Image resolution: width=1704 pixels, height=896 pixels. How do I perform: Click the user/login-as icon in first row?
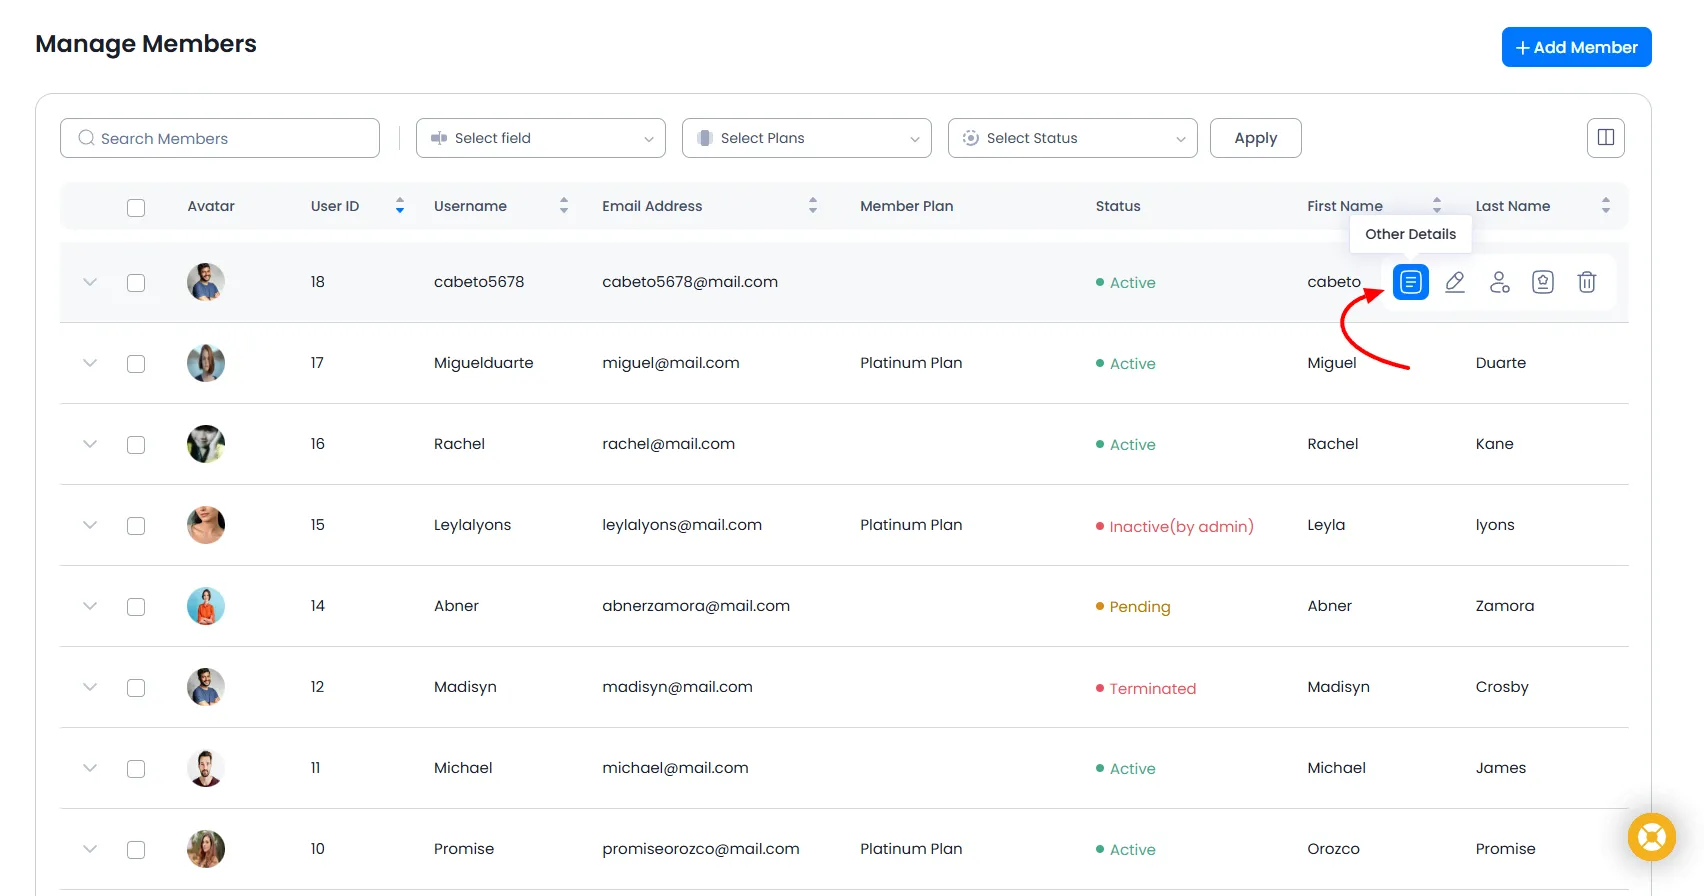pos(1499,283)
